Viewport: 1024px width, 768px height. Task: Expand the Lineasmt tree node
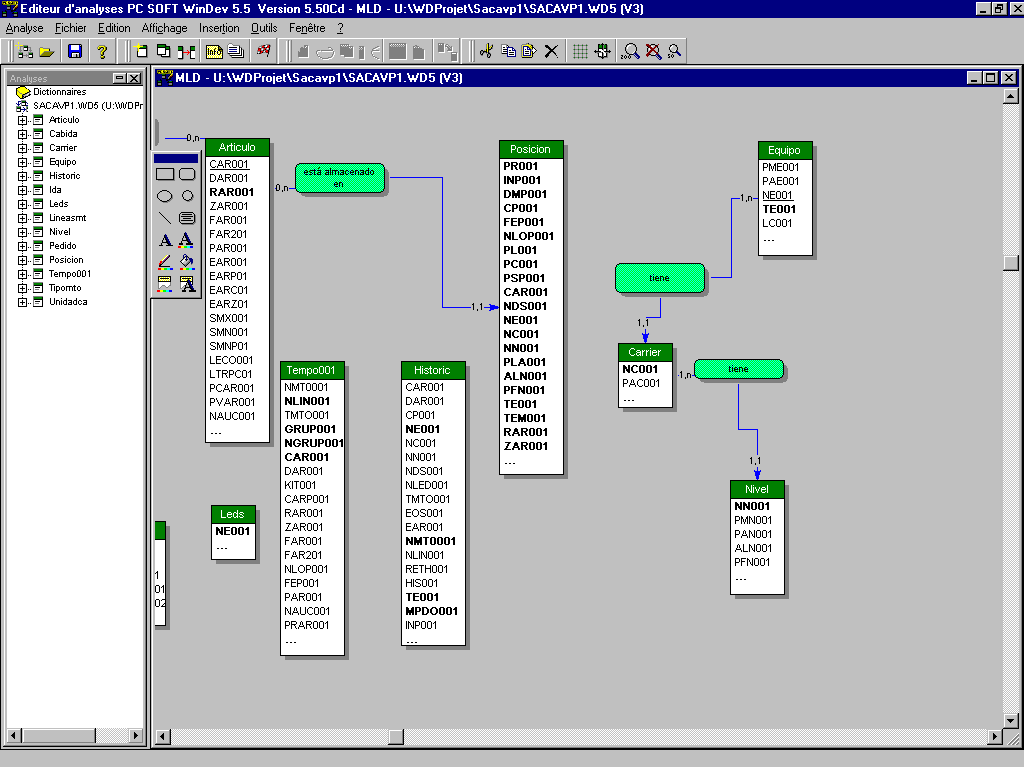[x=22, y=218]
